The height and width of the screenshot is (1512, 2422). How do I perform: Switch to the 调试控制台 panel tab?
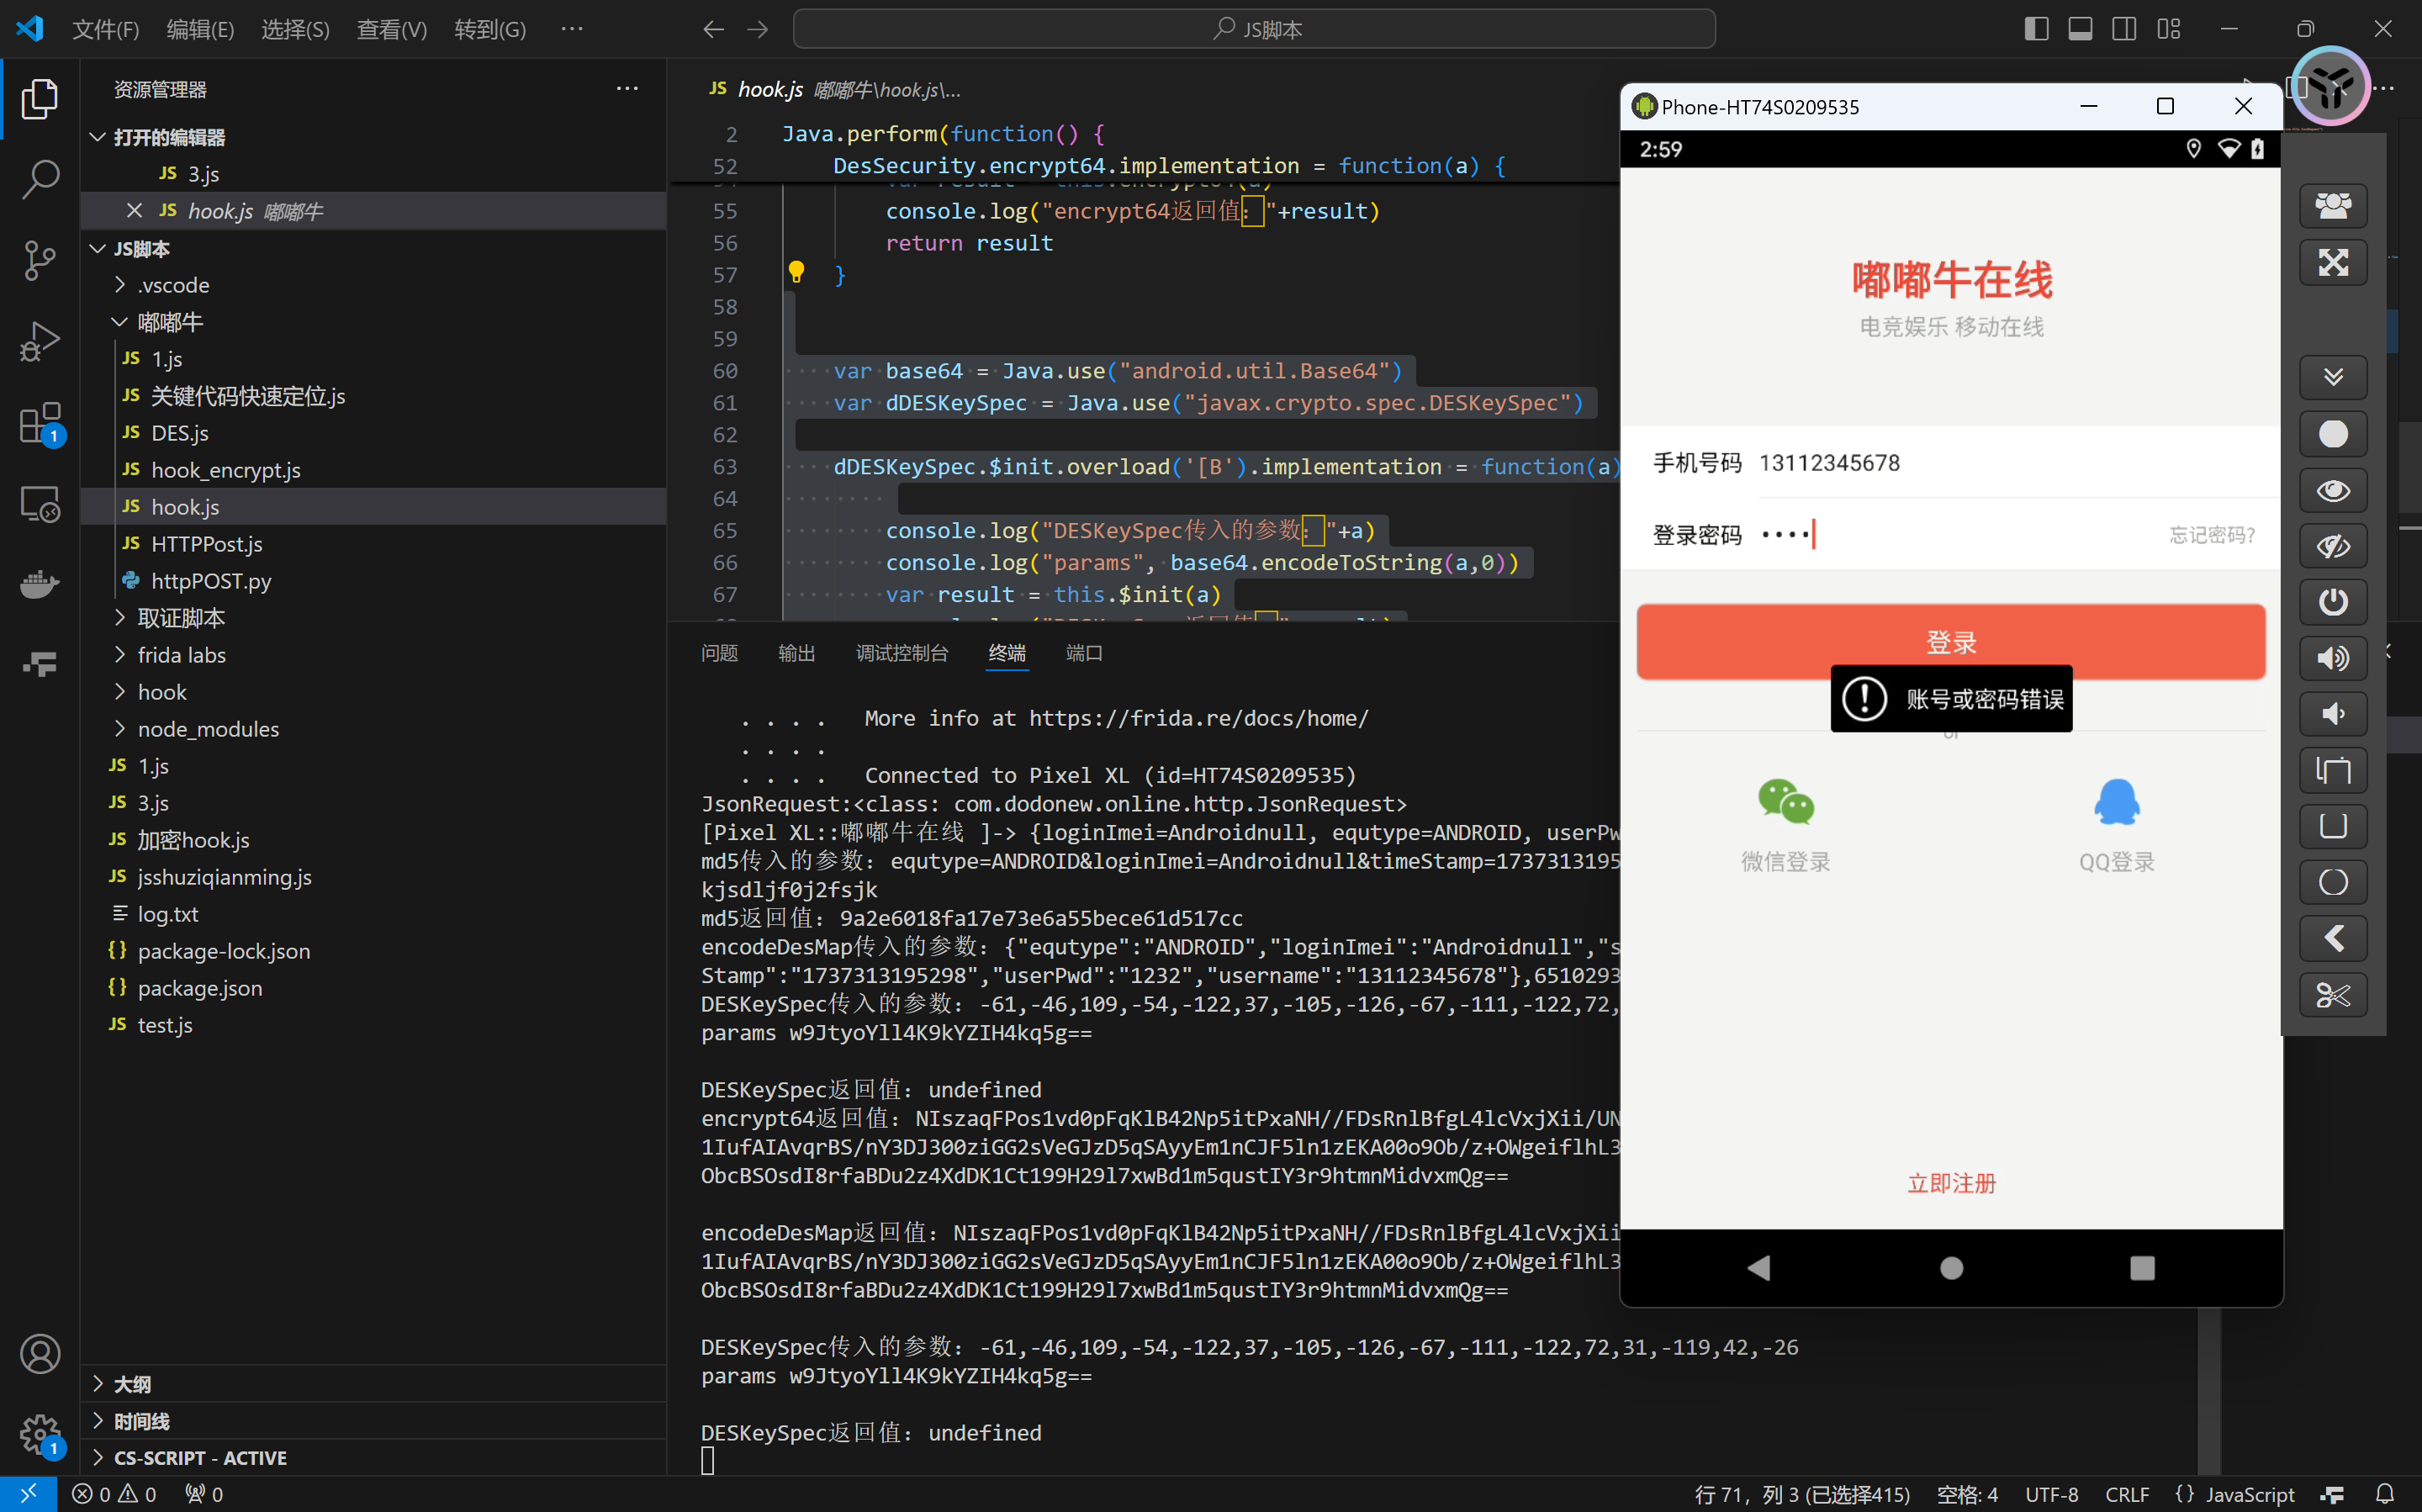coord(901,653)
